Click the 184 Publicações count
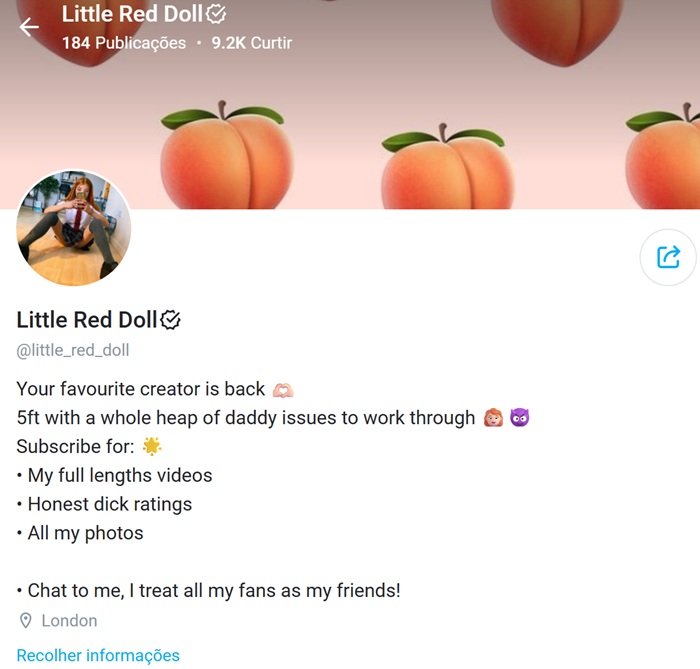 (124, 43)
